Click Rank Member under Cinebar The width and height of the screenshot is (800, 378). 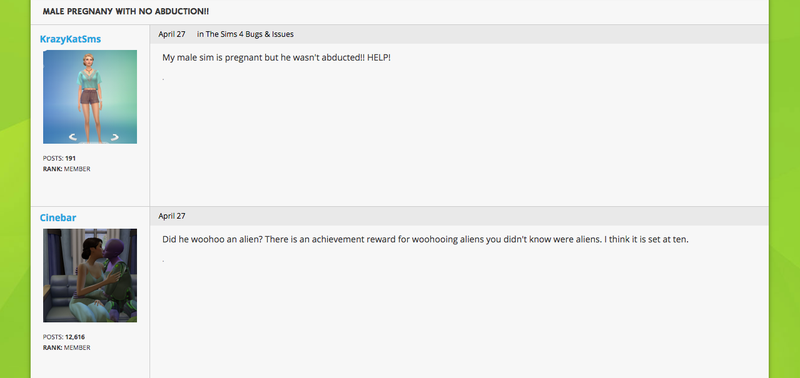click(66, 347)
